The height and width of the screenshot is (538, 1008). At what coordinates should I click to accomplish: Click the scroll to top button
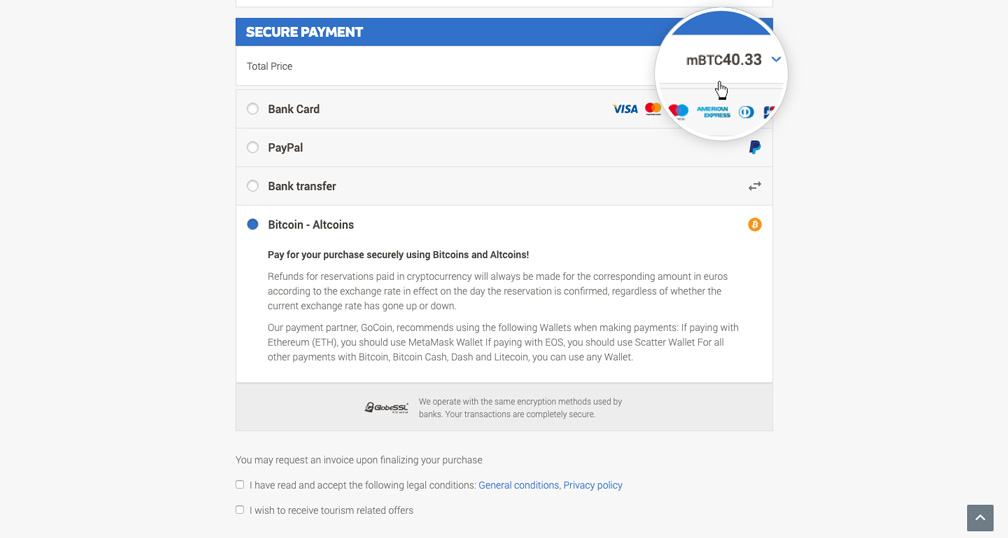[x=980, y=517]
